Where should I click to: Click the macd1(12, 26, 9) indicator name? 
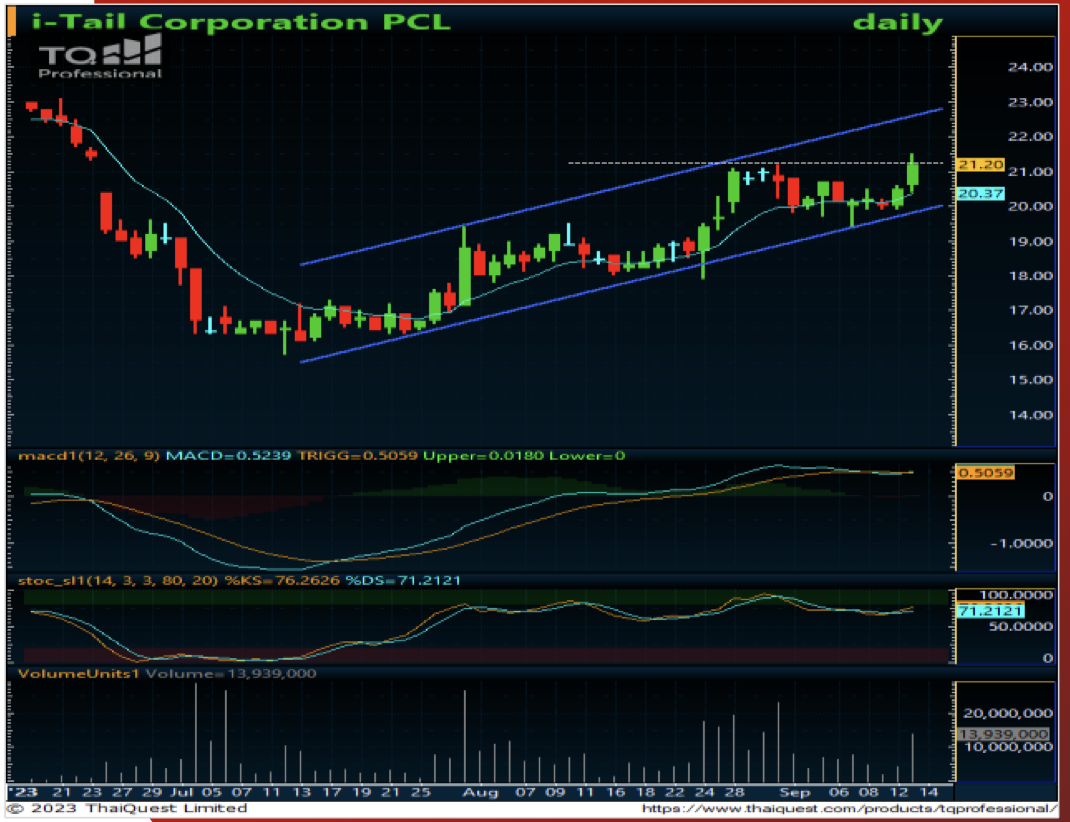[x=89, y=456]
